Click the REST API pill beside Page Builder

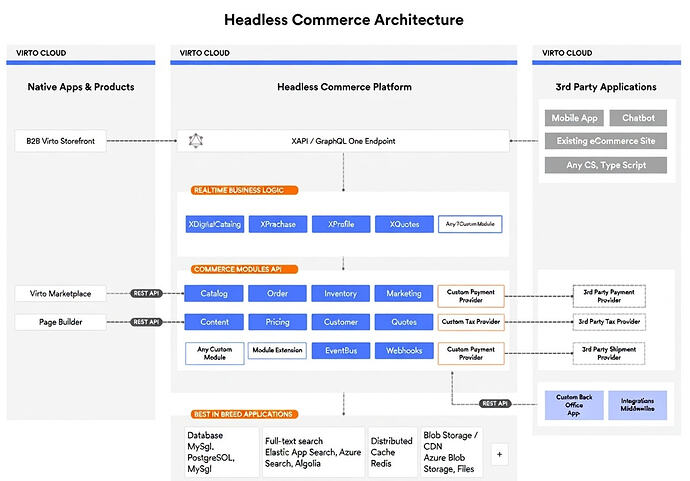click(147, 322)
